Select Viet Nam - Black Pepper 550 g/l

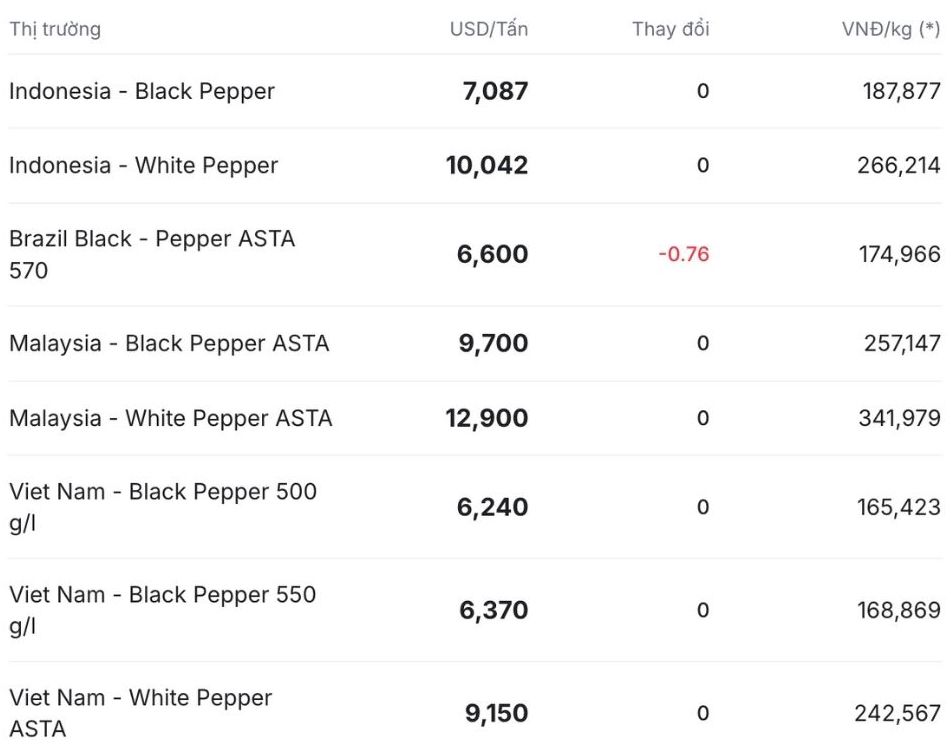(x=163, y=610)
